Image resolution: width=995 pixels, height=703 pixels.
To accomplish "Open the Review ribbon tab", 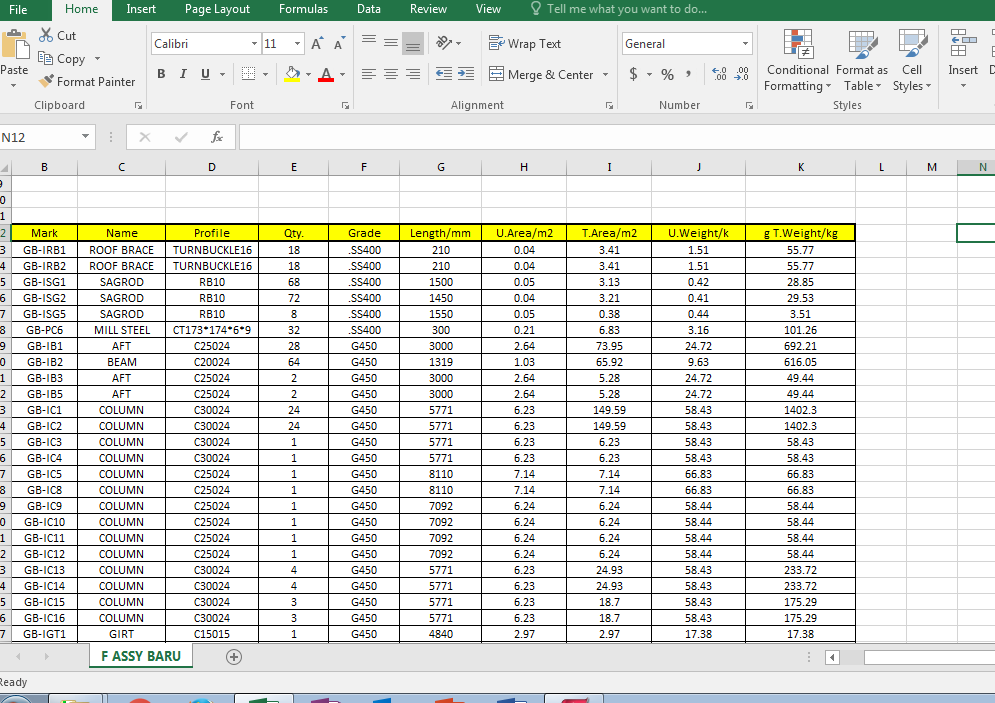I will tap(428, 9).
